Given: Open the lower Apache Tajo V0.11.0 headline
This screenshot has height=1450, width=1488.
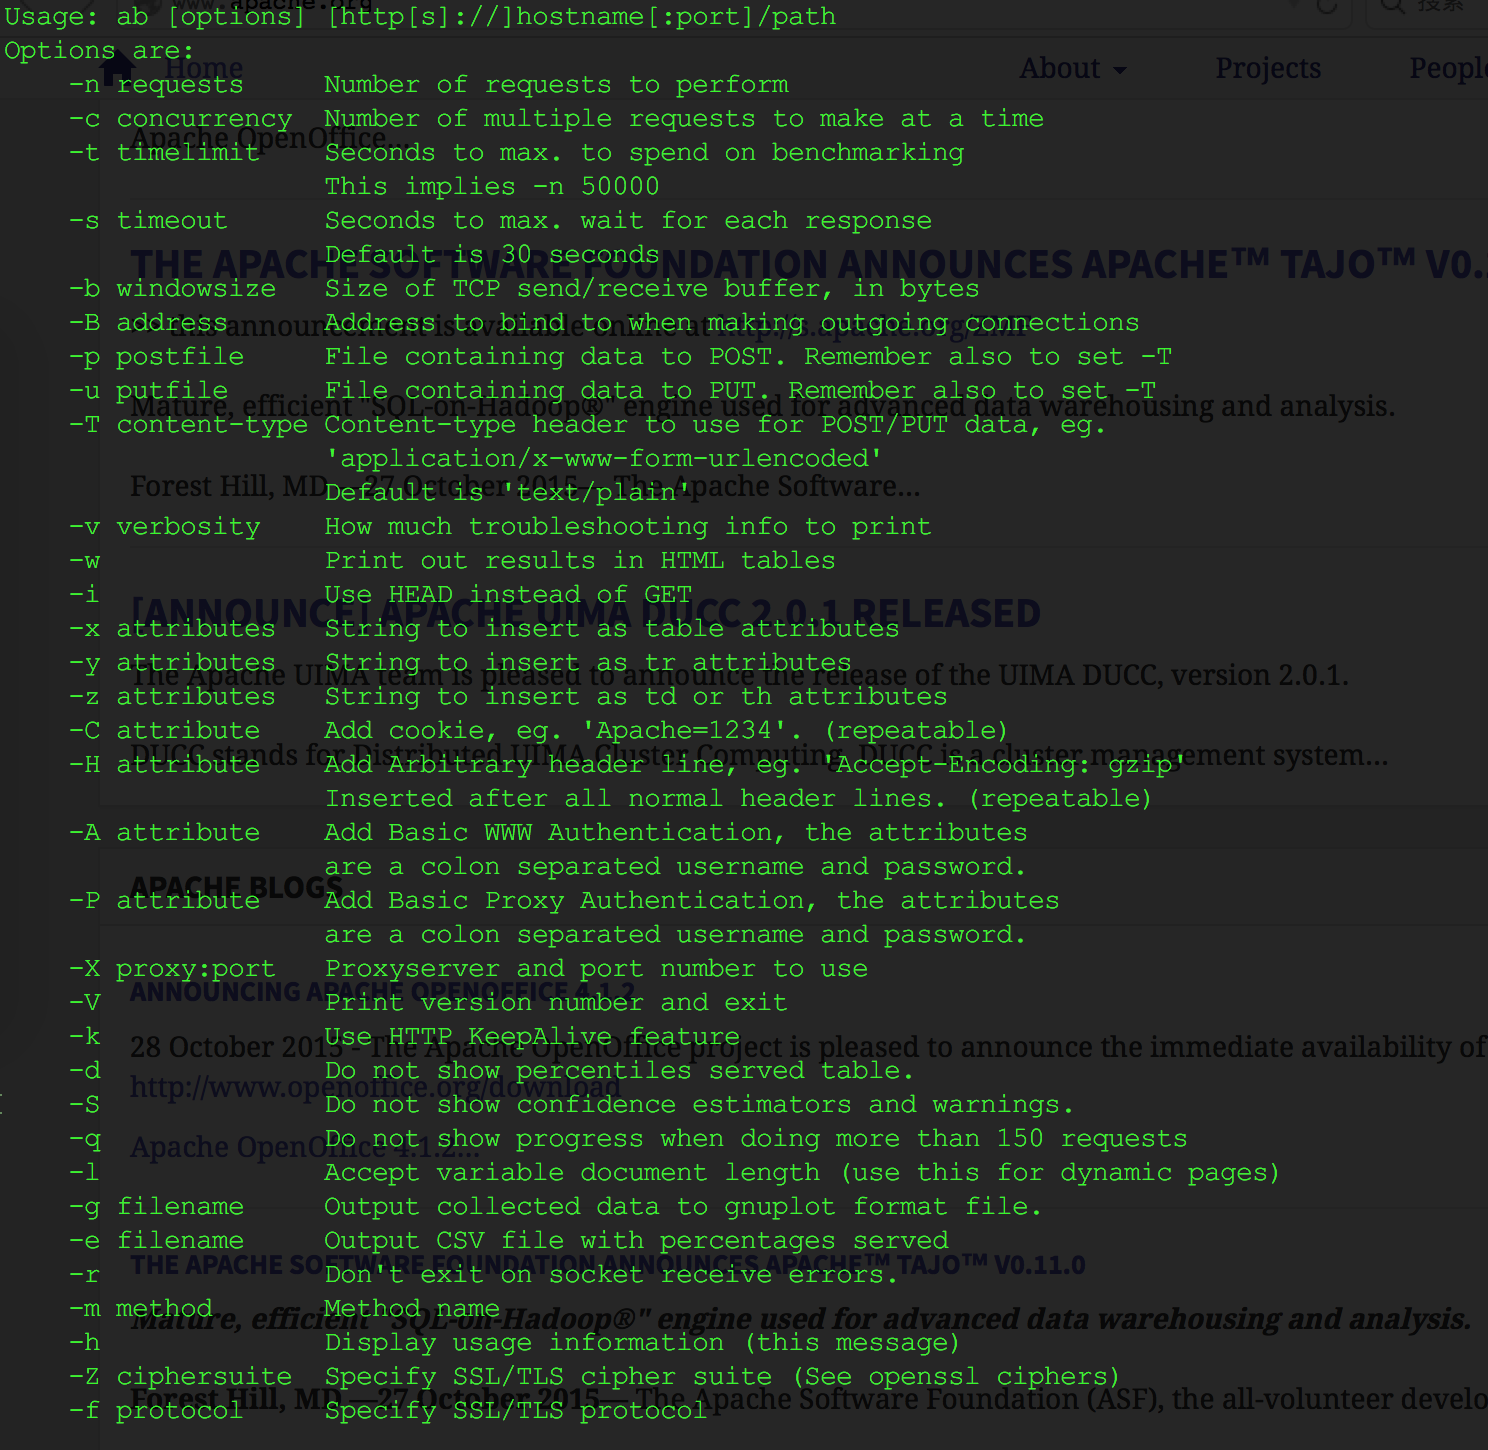Looking at the screenshot, I should [607, 1265].
